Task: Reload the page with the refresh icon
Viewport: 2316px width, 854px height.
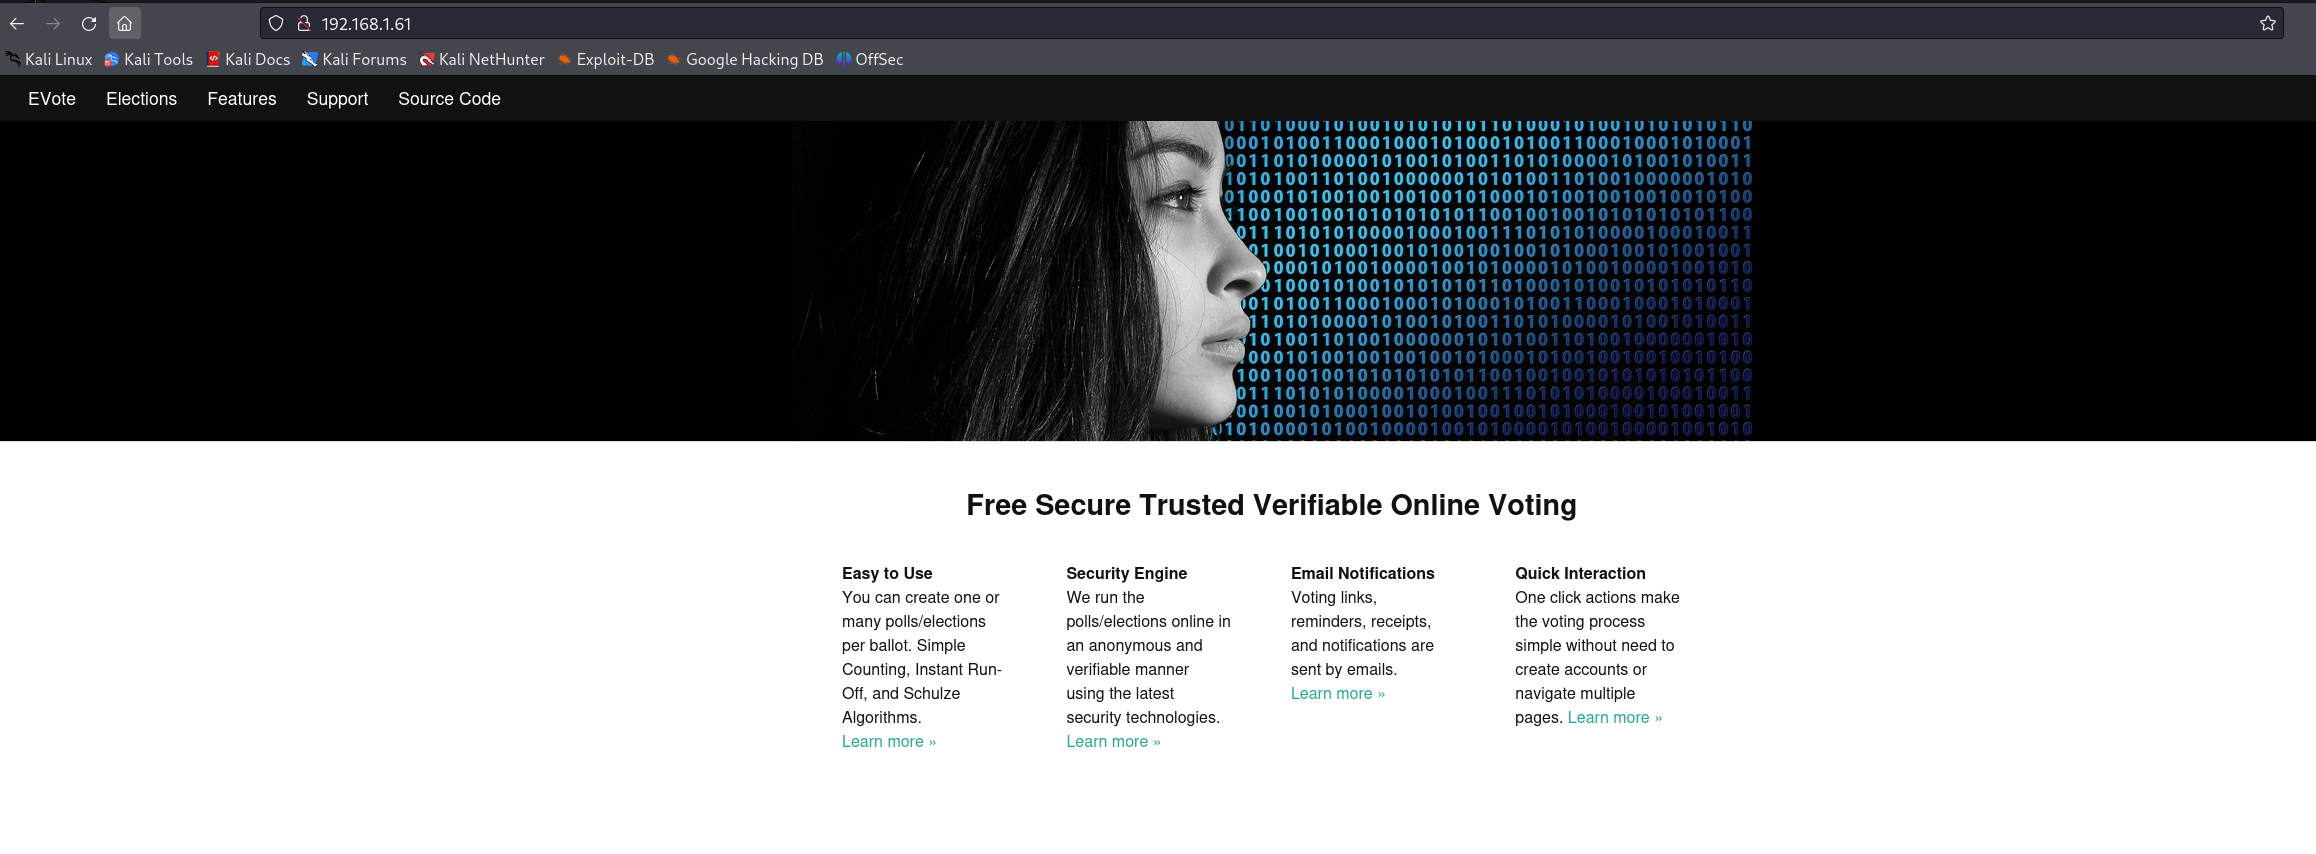Action: click(89, 23)
